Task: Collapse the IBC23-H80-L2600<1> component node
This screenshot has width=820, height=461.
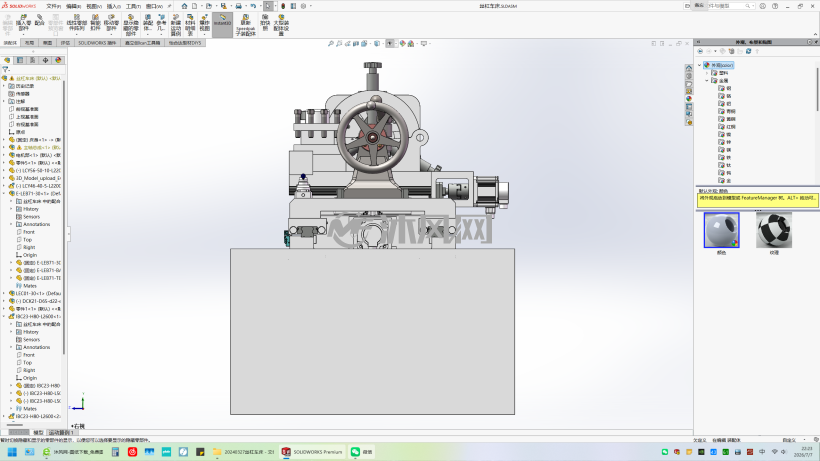Action: tap(4, 316)
